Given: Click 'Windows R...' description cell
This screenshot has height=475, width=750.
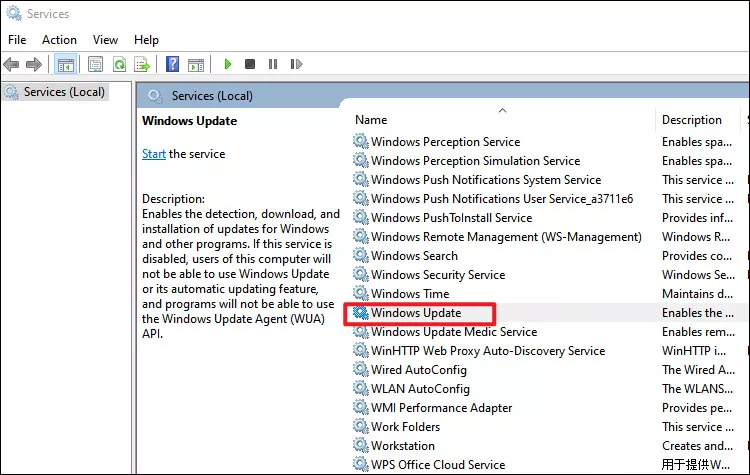Looking at the screenshot, I should (696, 237).
